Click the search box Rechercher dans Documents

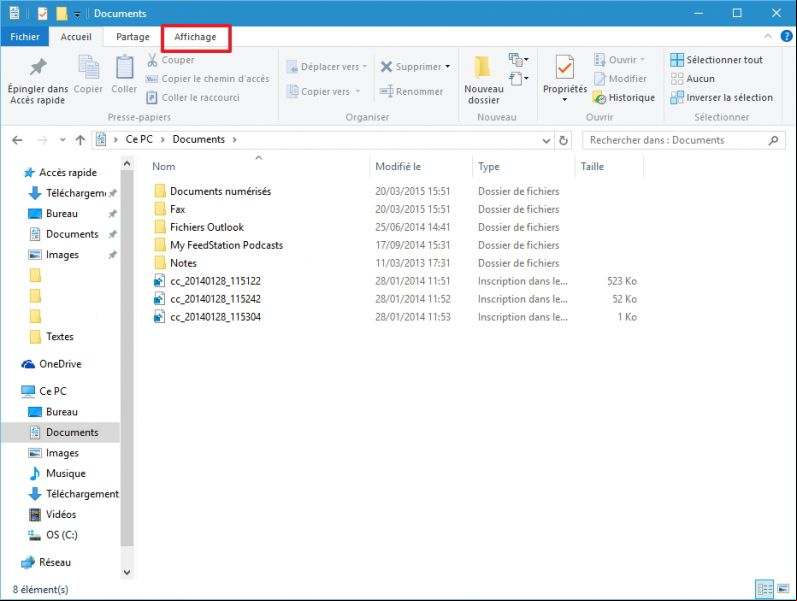684,140
